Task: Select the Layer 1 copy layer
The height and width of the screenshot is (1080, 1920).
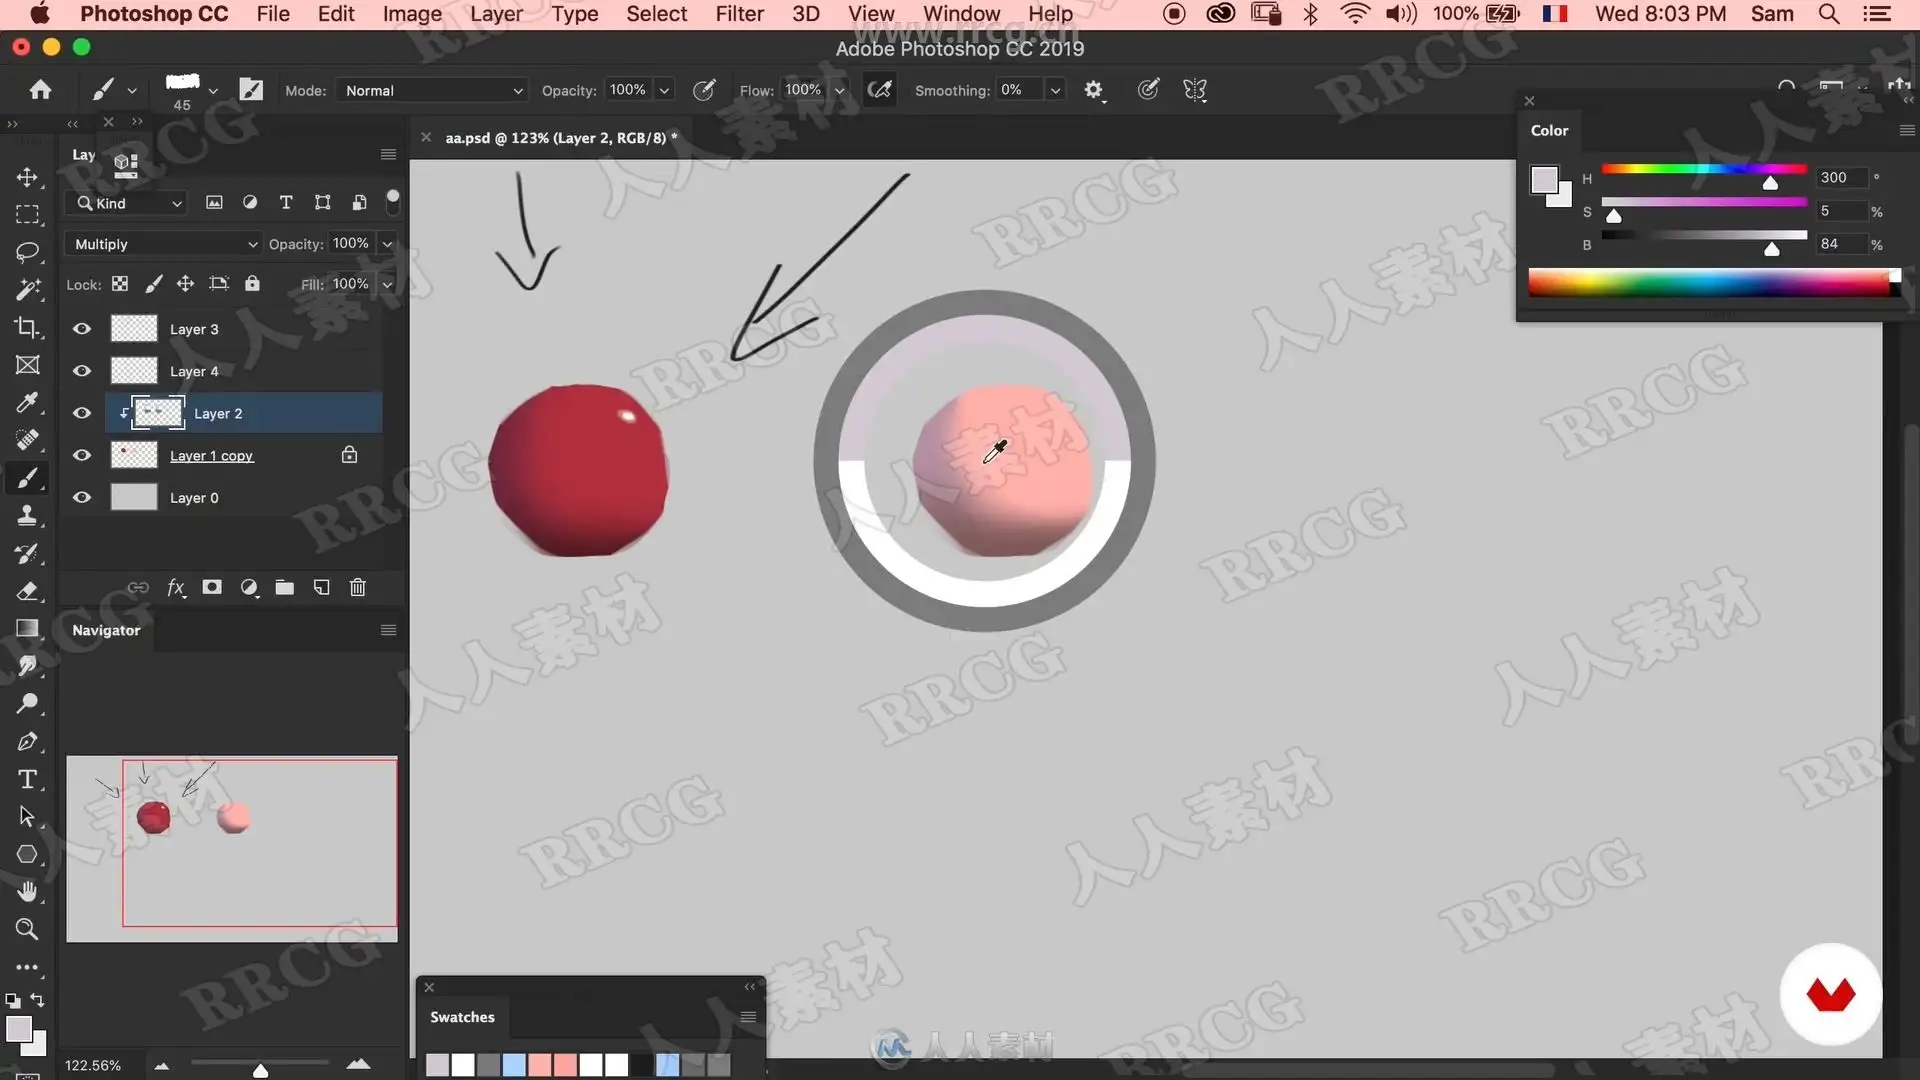Action: coord(243,455)
